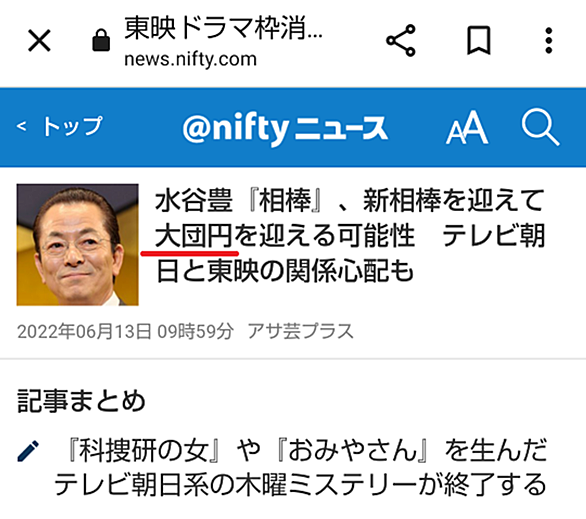The image size is (586, 519).
Task: Tap the padlock site security icon
Action: tap(101, 40)
